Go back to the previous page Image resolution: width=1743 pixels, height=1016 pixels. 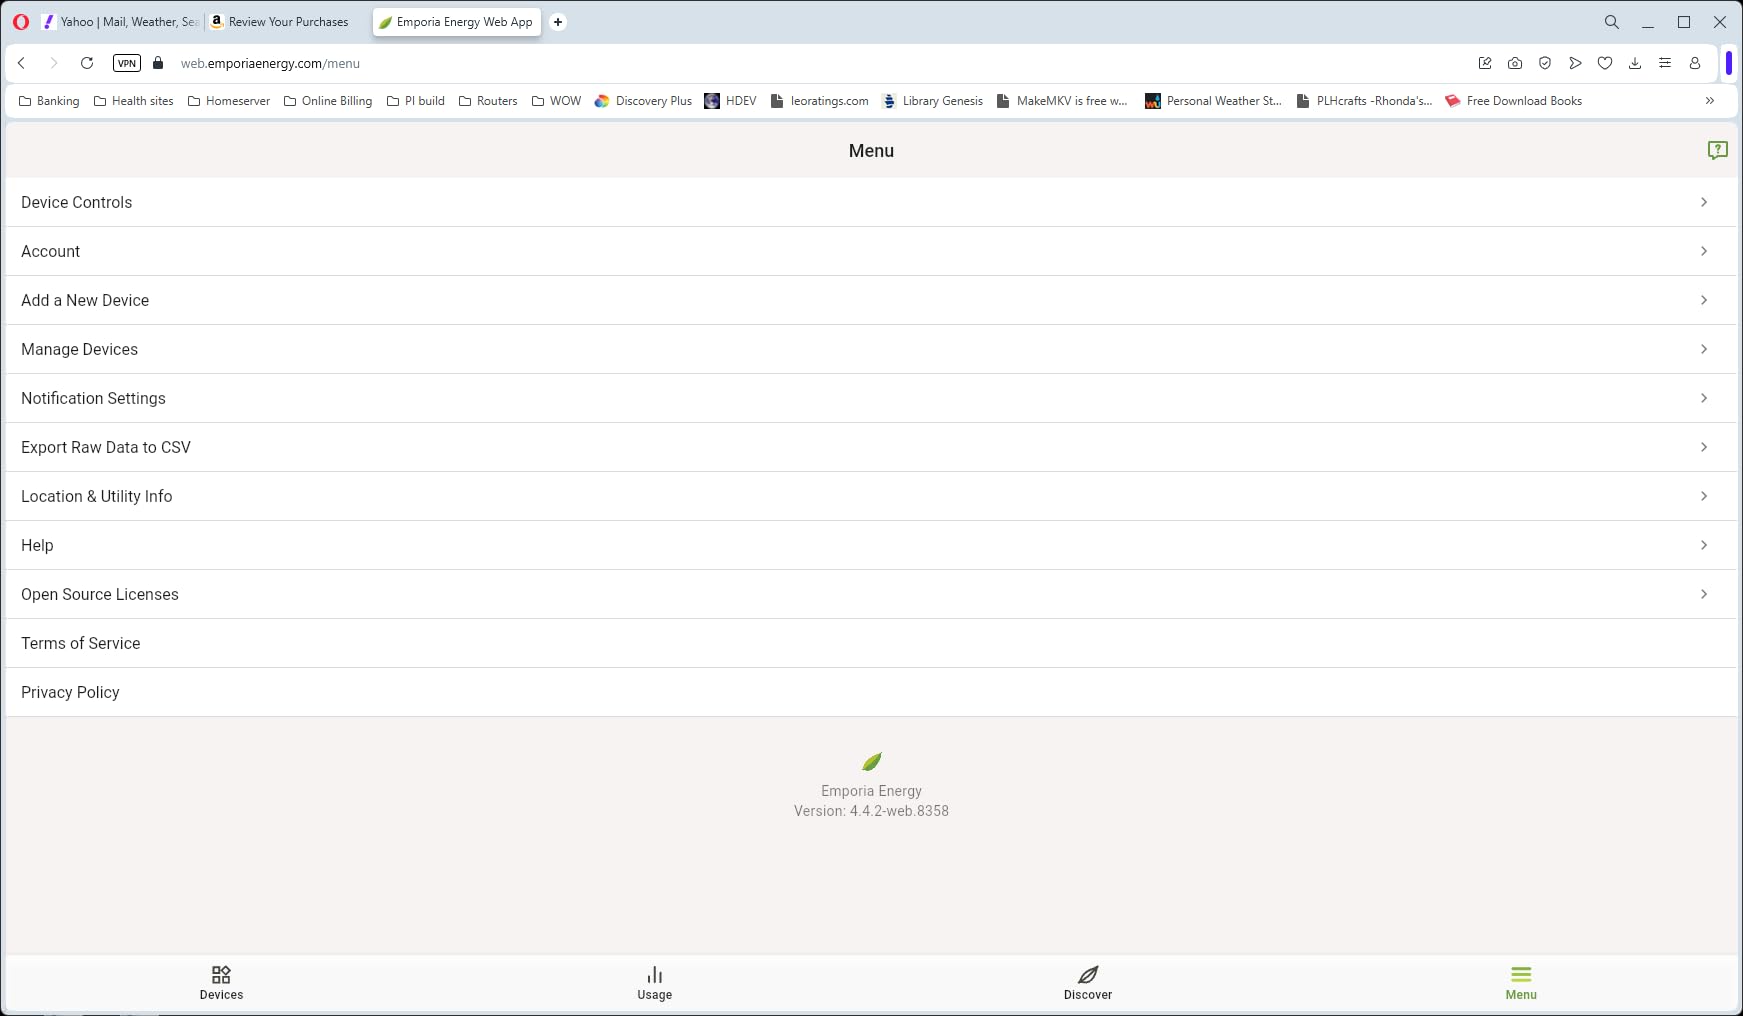(x=21, y=63)
